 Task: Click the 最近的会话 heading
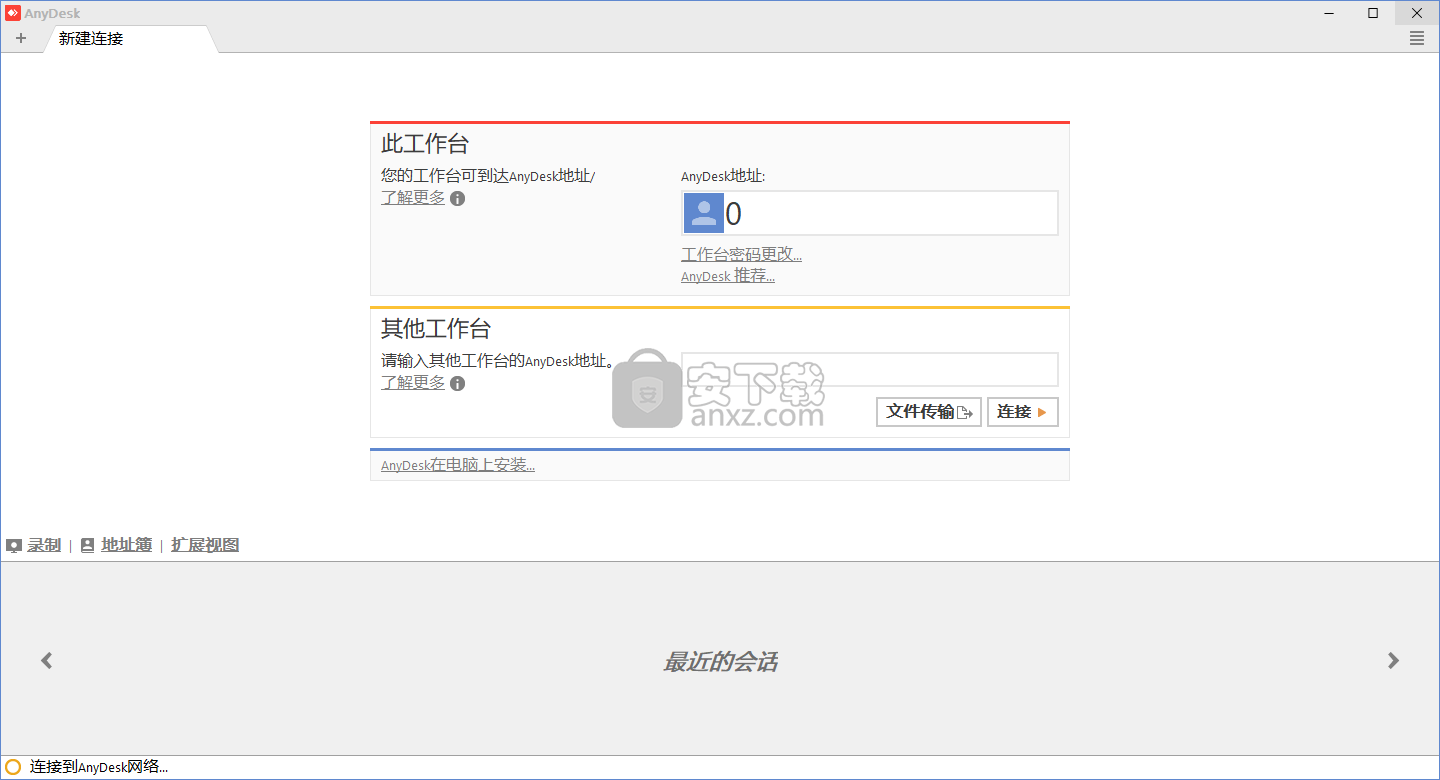(720, 662)
